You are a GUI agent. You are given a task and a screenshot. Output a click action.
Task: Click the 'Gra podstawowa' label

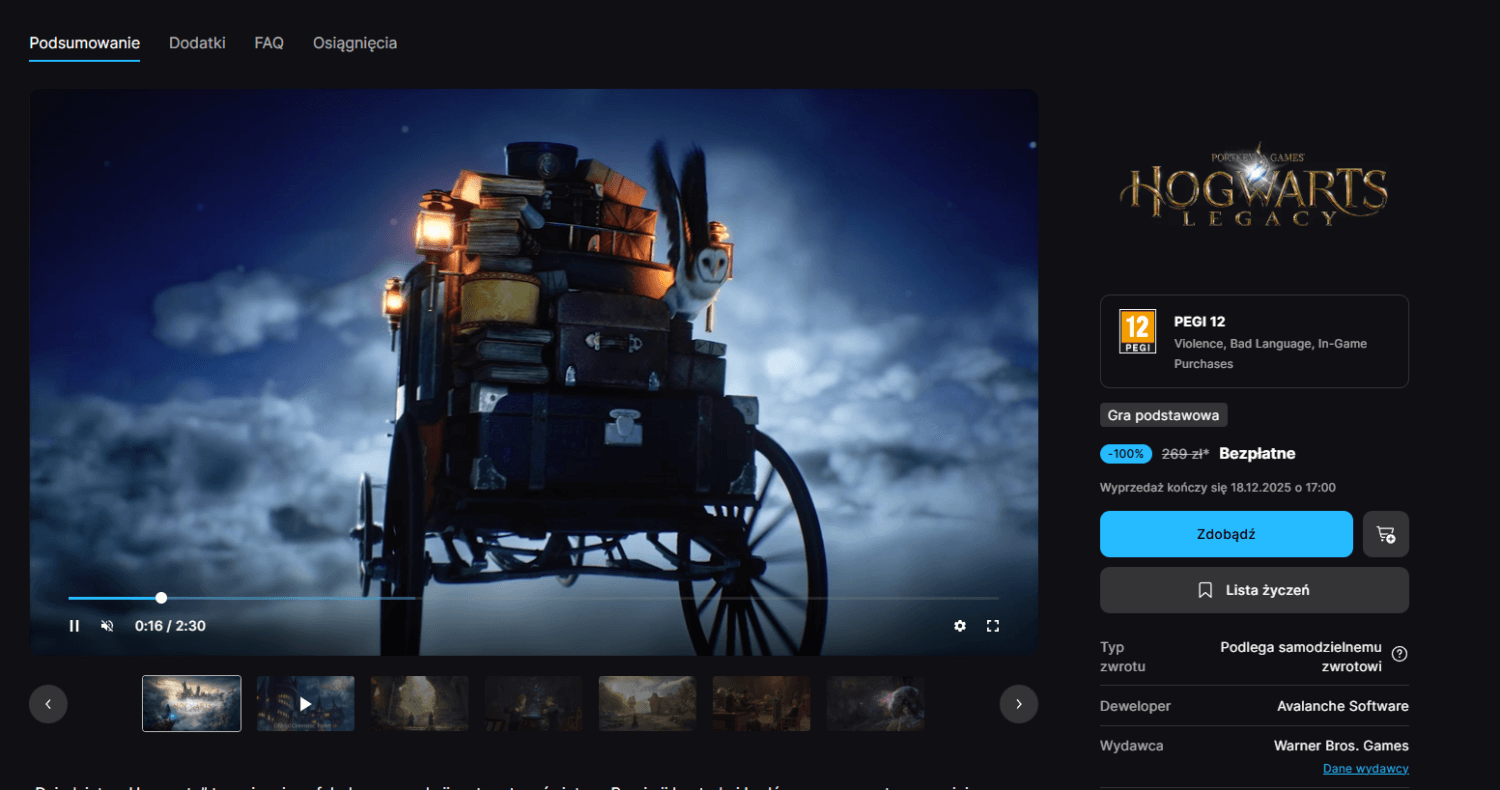(x=1163, y=414)
